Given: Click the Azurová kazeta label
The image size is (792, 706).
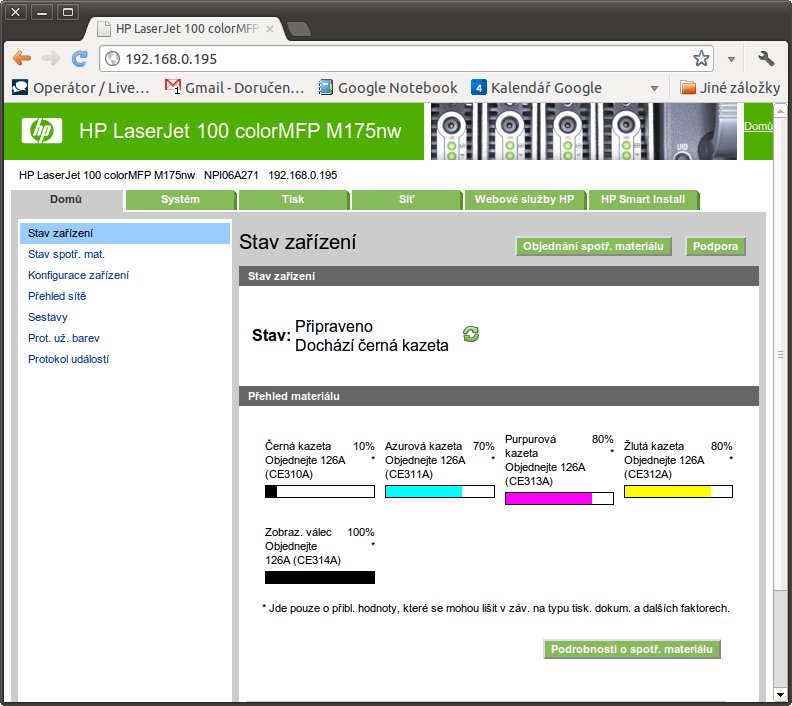Looking at the screenshot, I should pyautogui.click(x=423, y=446).
